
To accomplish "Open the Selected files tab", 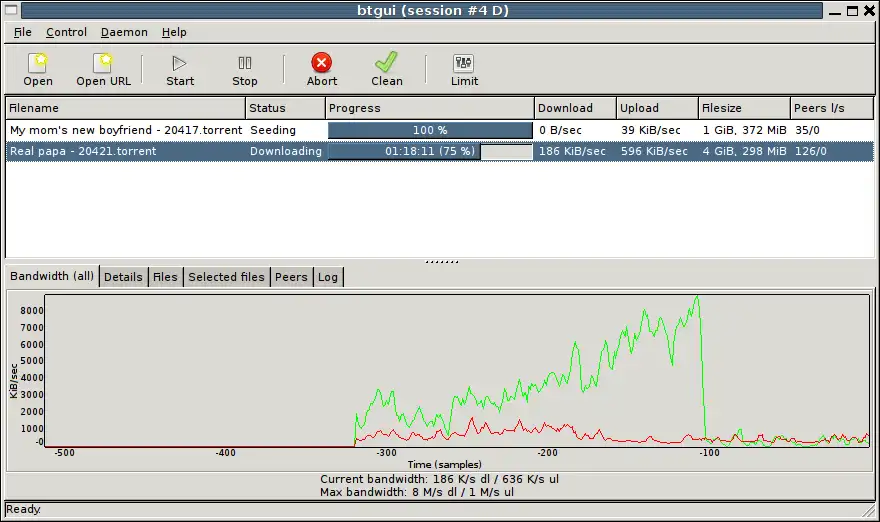I will coord(226,277).
